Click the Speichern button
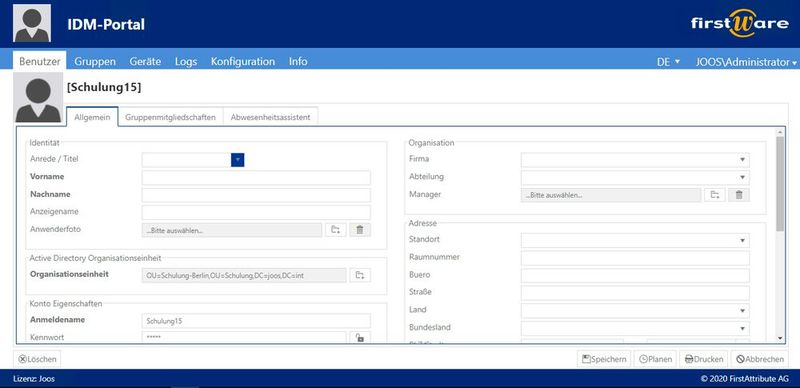Screen dimensions: 800x388 pos(604,359)
